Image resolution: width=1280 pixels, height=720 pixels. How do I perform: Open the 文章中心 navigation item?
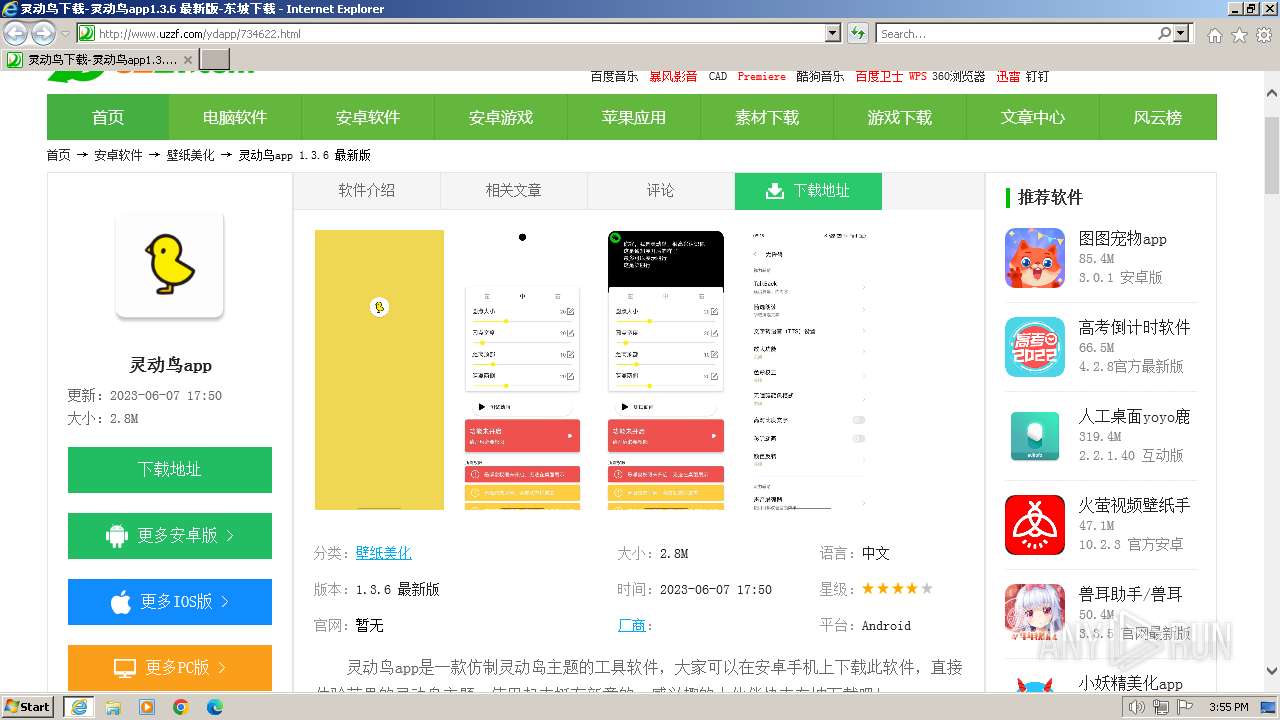1033,117
